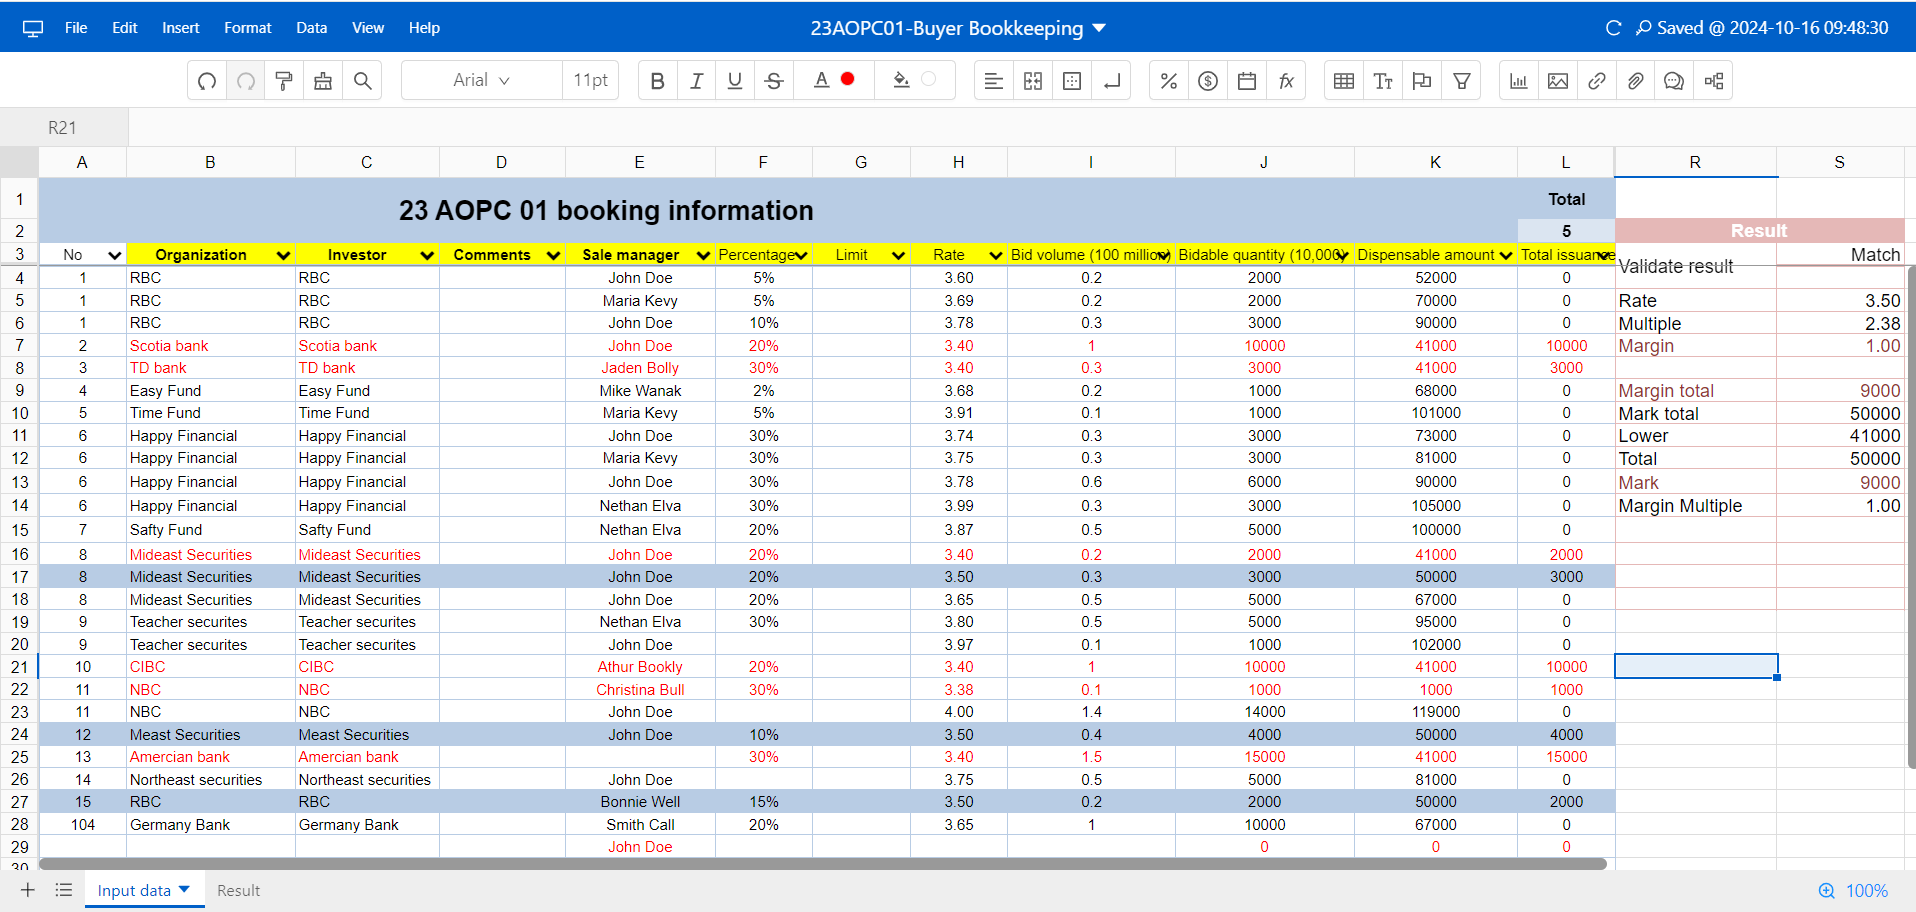The width and height of the screenshot is (1916, 912).
Task: Insert a hyperlink chain icon
Action: pyautogui.click(x=1597, y=81)
